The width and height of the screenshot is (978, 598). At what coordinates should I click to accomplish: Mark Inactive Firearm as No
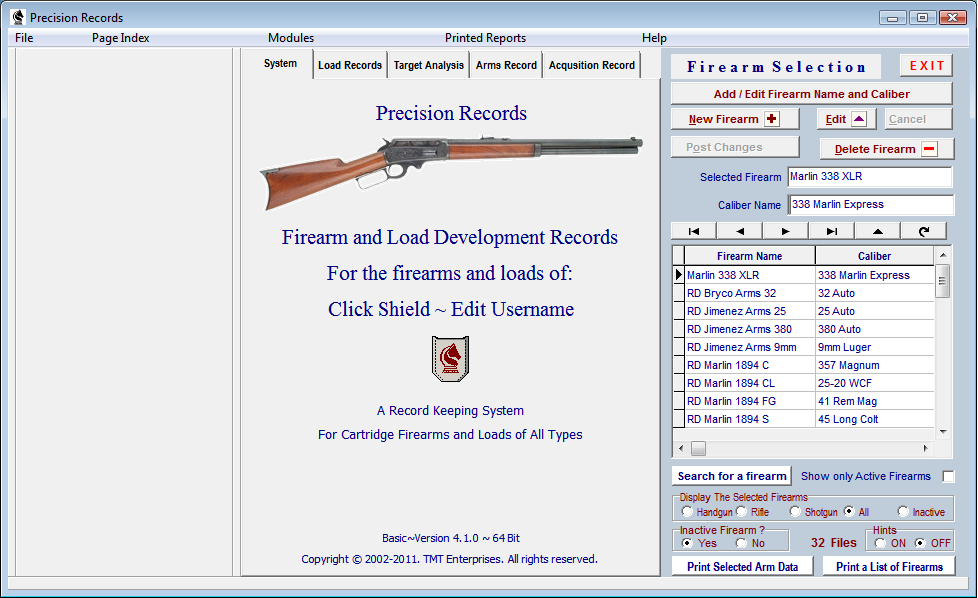coord(741,543)
